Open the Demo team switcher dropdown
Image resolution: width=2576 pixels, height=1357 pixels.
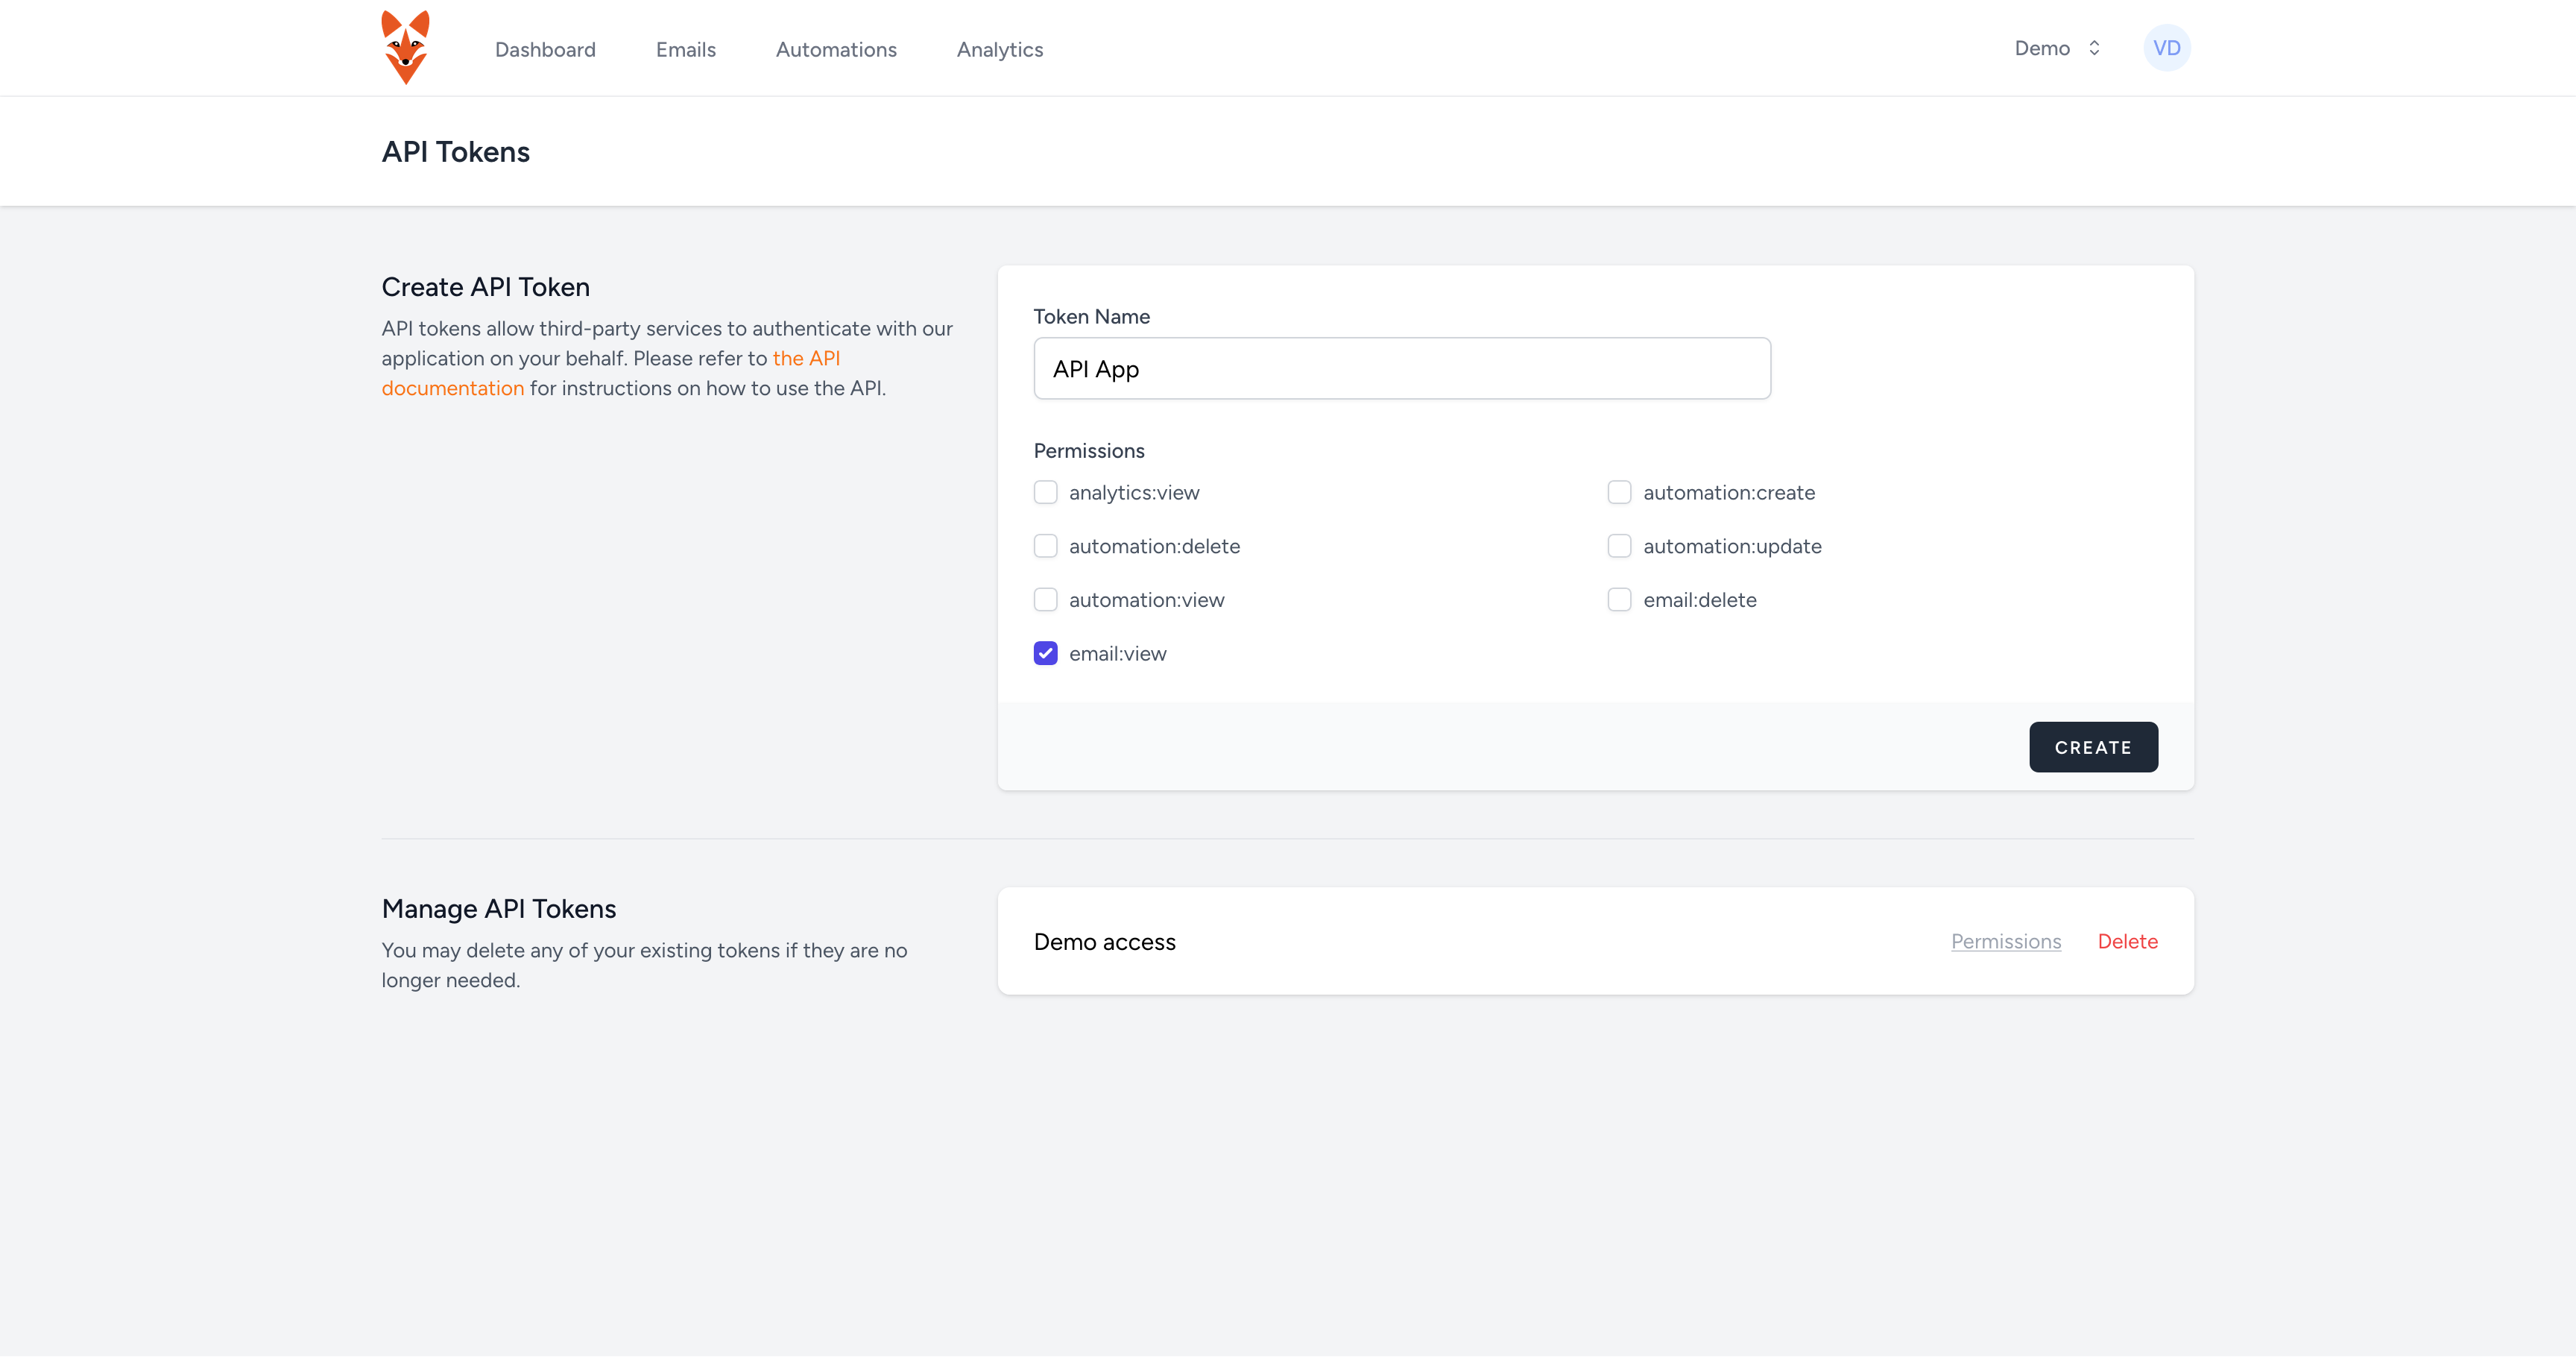point(2055,47)
